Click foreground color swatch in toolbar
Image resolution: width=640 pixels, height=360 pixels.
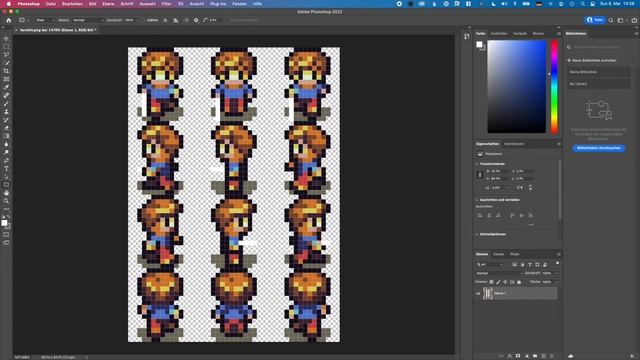click(4, 222)
